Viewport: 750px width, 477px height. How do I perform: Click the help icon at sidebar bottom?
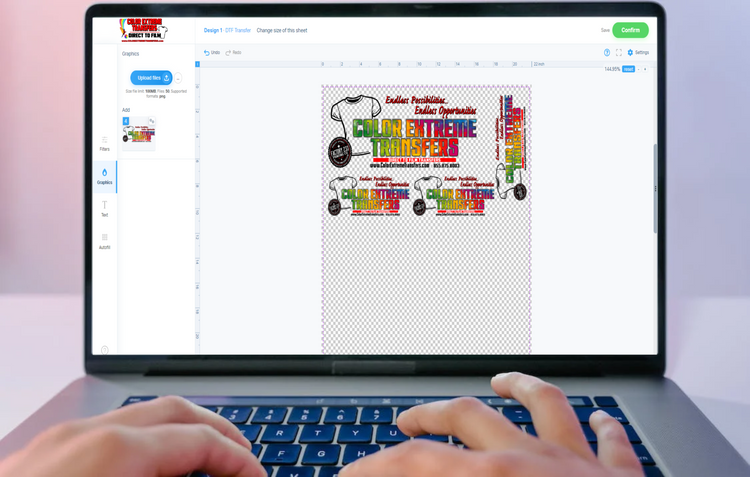click(104, 349)
